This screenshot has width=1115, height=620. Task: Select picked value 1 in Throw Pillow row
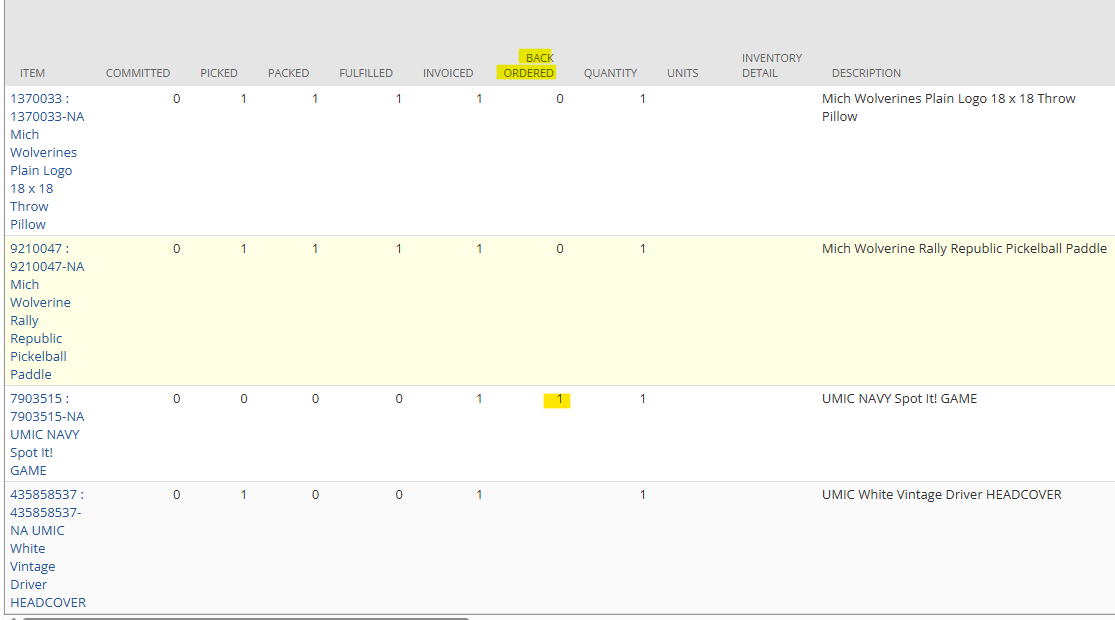click(244, 99)
